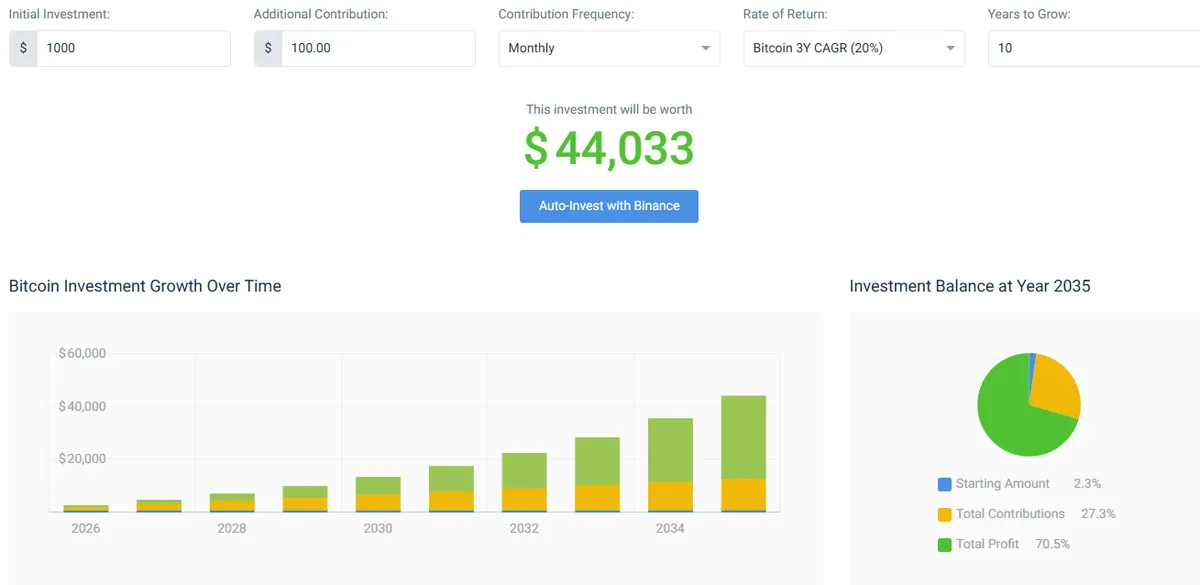Click the 2.3% starting amount percentage
1200x585 pixels.
coord(1087,484)
